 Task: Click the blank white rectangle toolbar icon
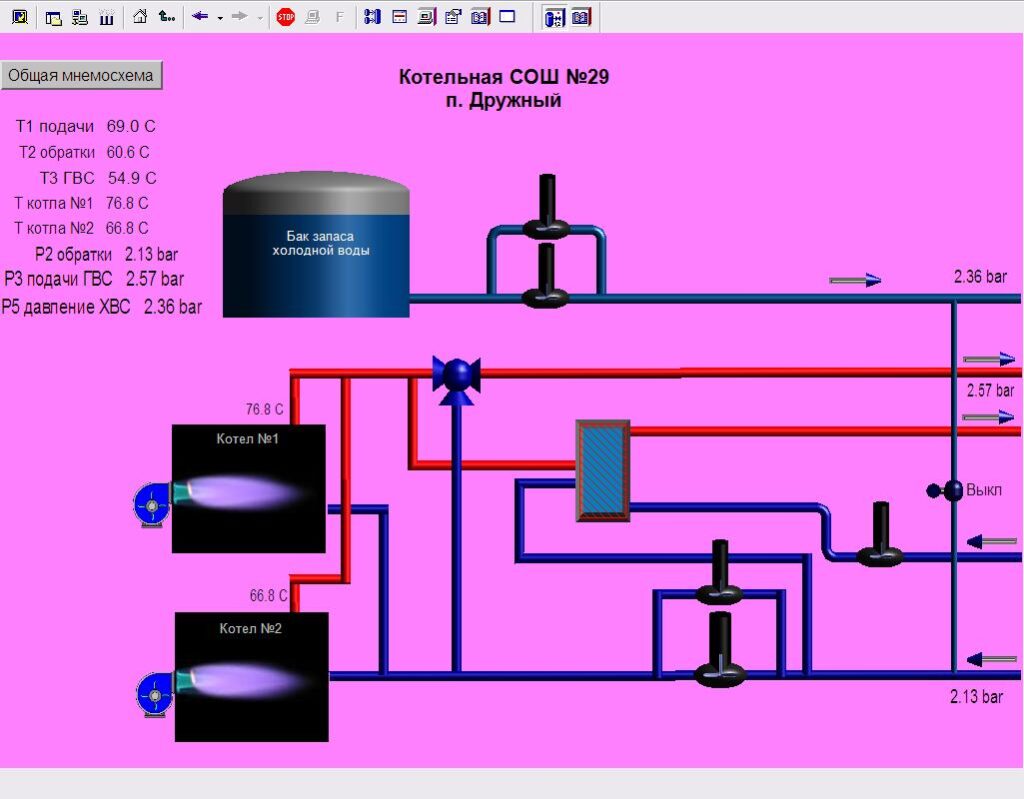[x=507, y=17]
